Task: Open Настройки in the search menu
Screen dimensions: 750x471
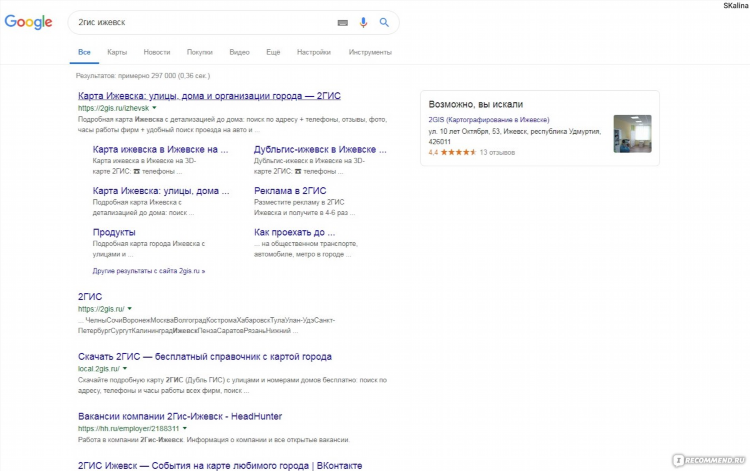Action: click(x=314, y=52)
